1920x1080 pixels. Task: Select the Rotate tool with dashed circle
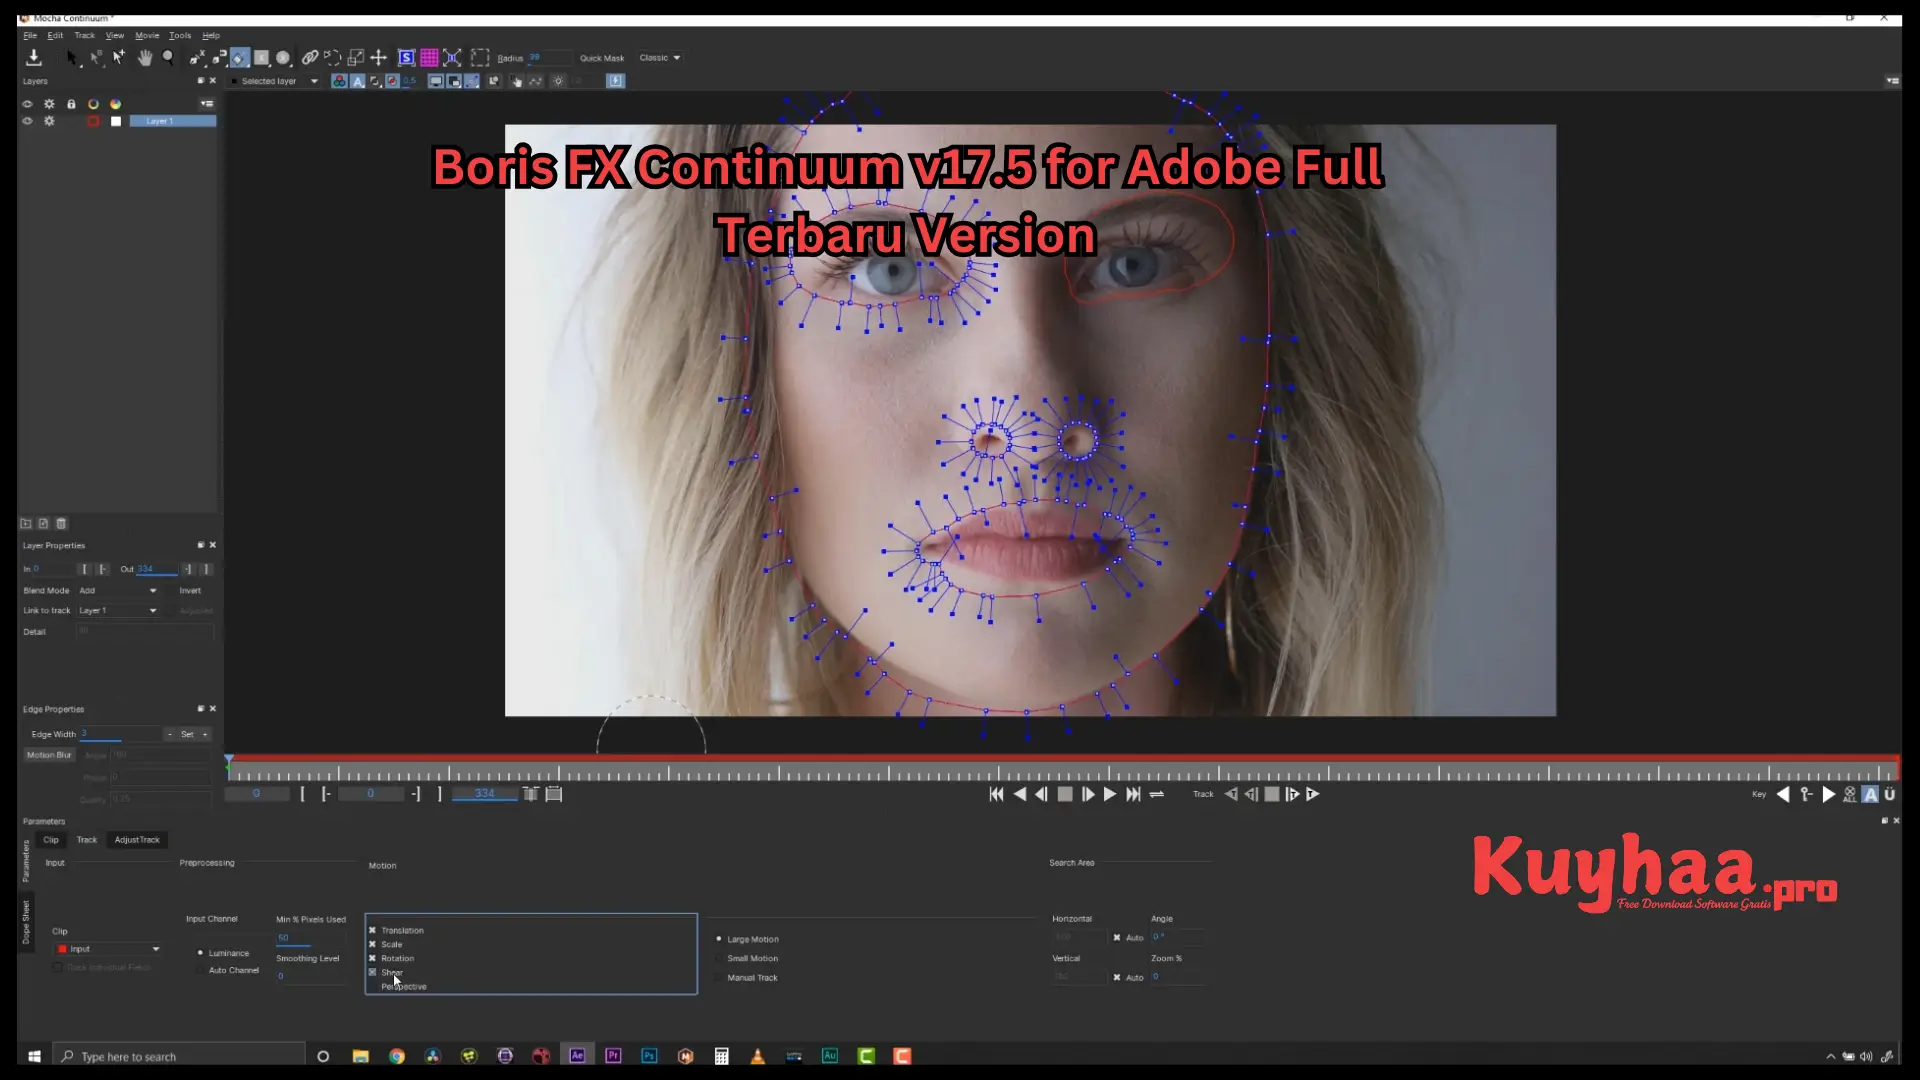[x=333, y=58]
